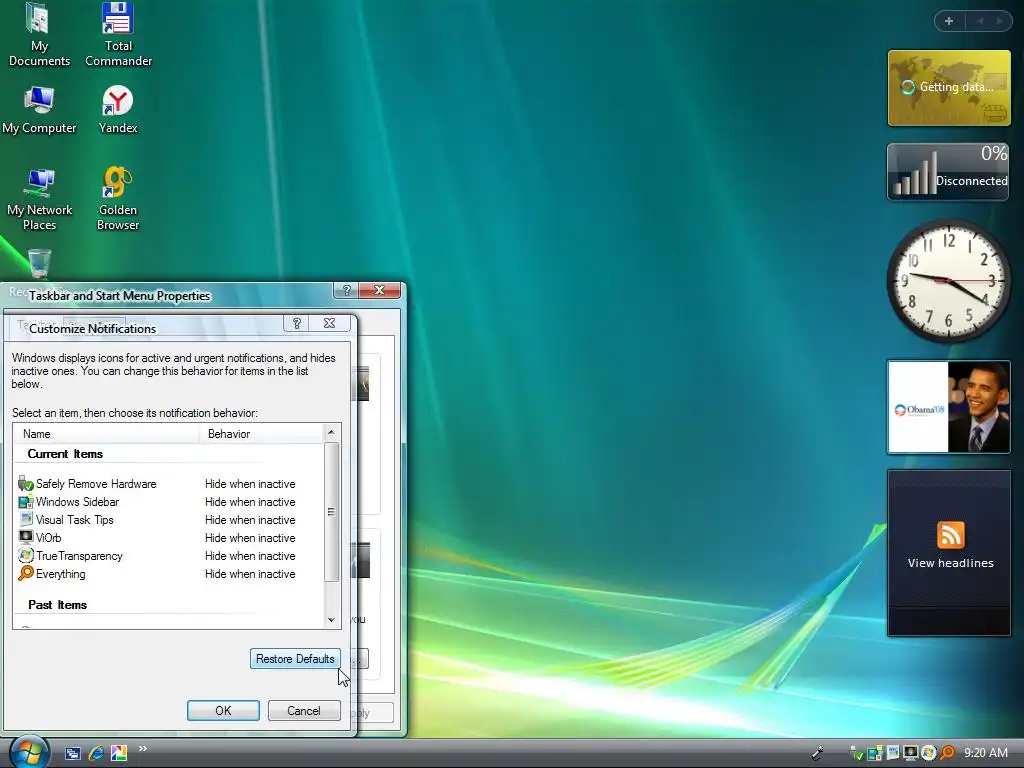Select the Visual Task Tips list item
The image size is (1024, 768).
point(74,520)
